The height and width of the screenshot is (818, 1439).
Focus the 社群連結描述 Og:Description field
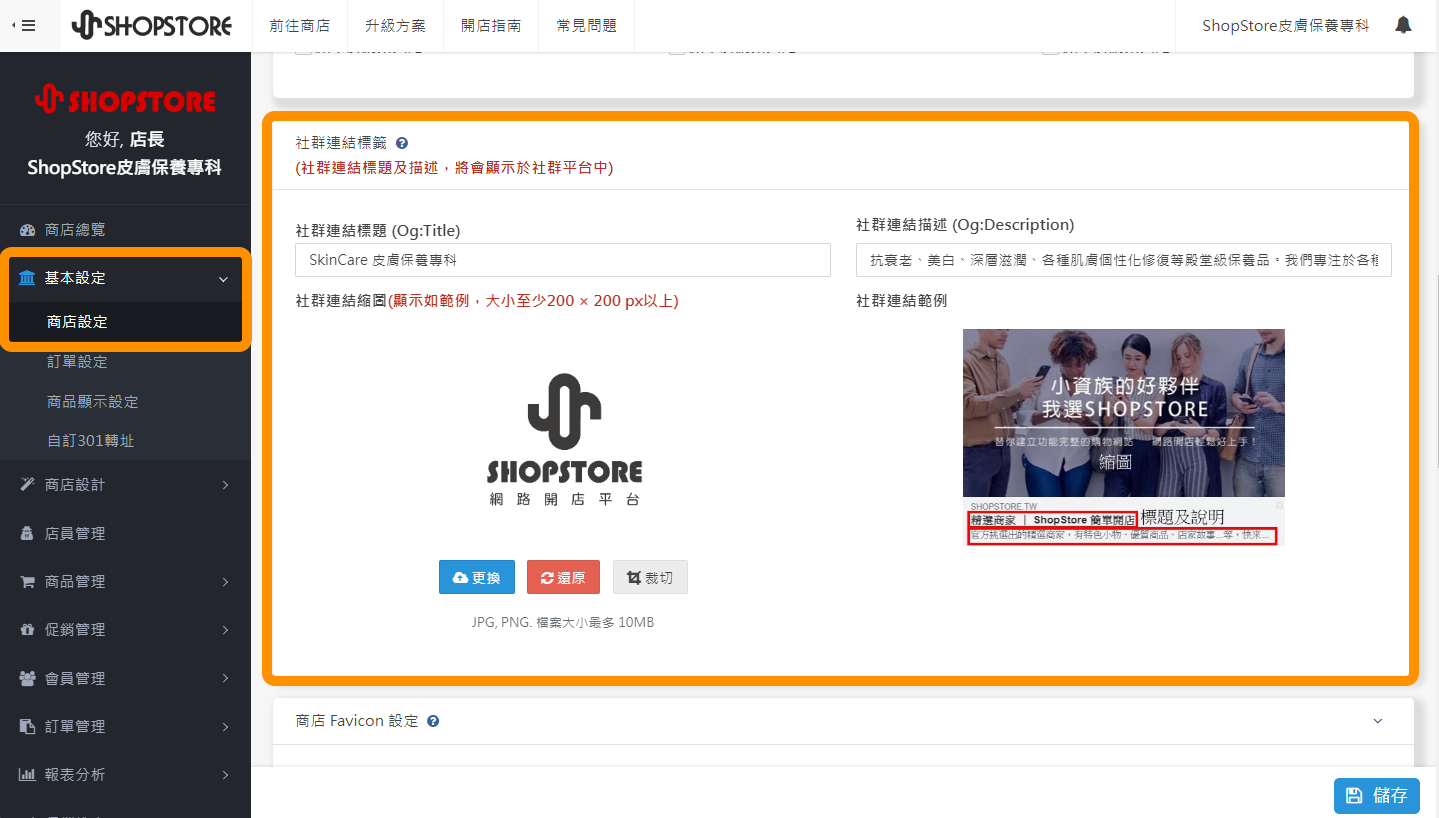[x=1124, y=260]
